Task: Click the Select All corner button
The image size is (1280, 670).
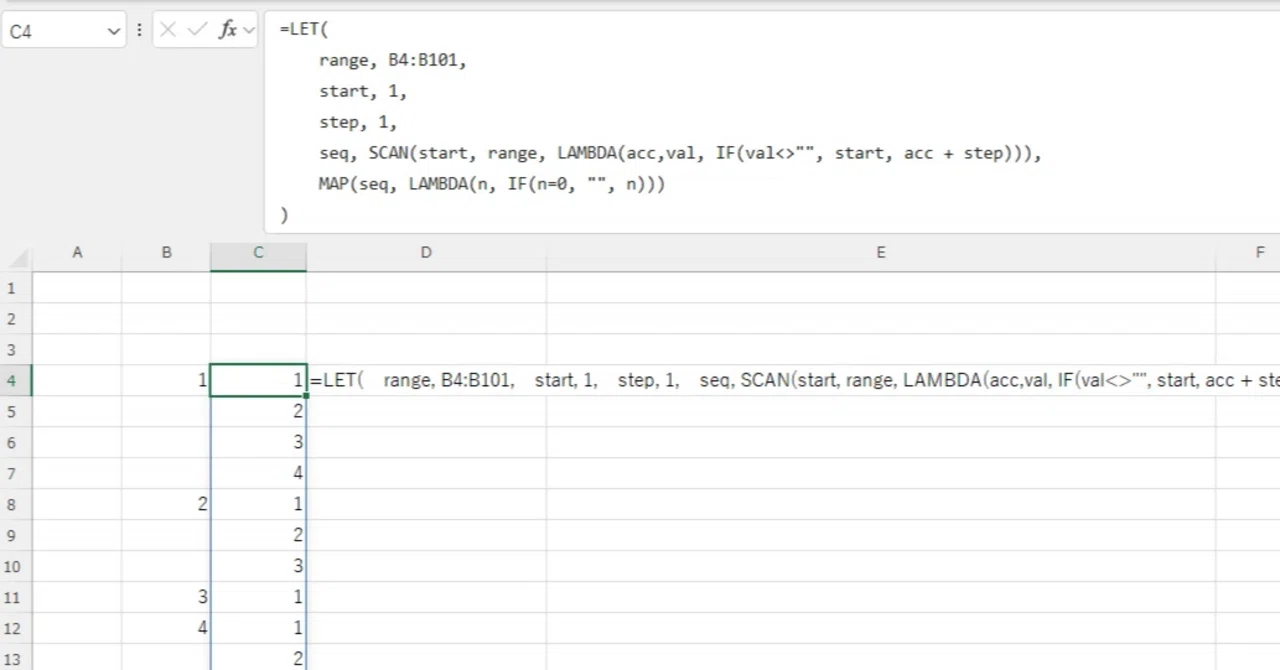Action: 16,256
